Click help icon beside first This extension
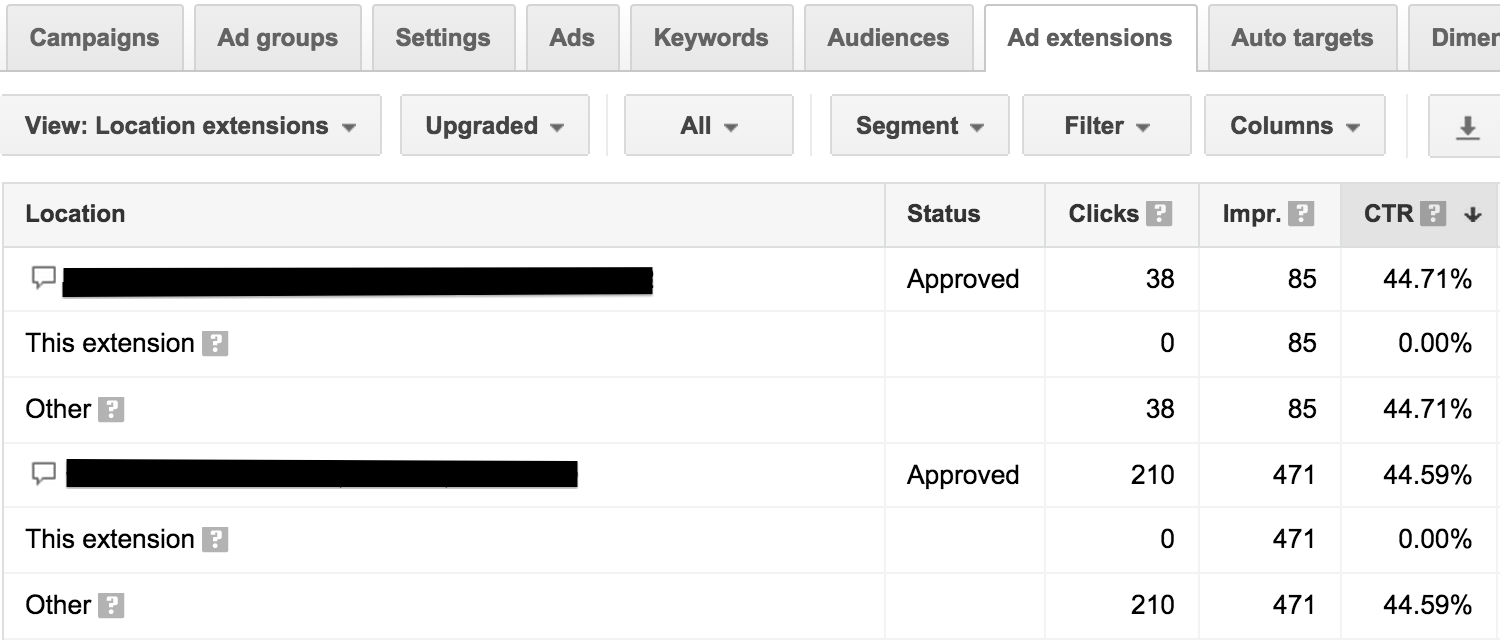1500x640 pixels. point(215,344)
